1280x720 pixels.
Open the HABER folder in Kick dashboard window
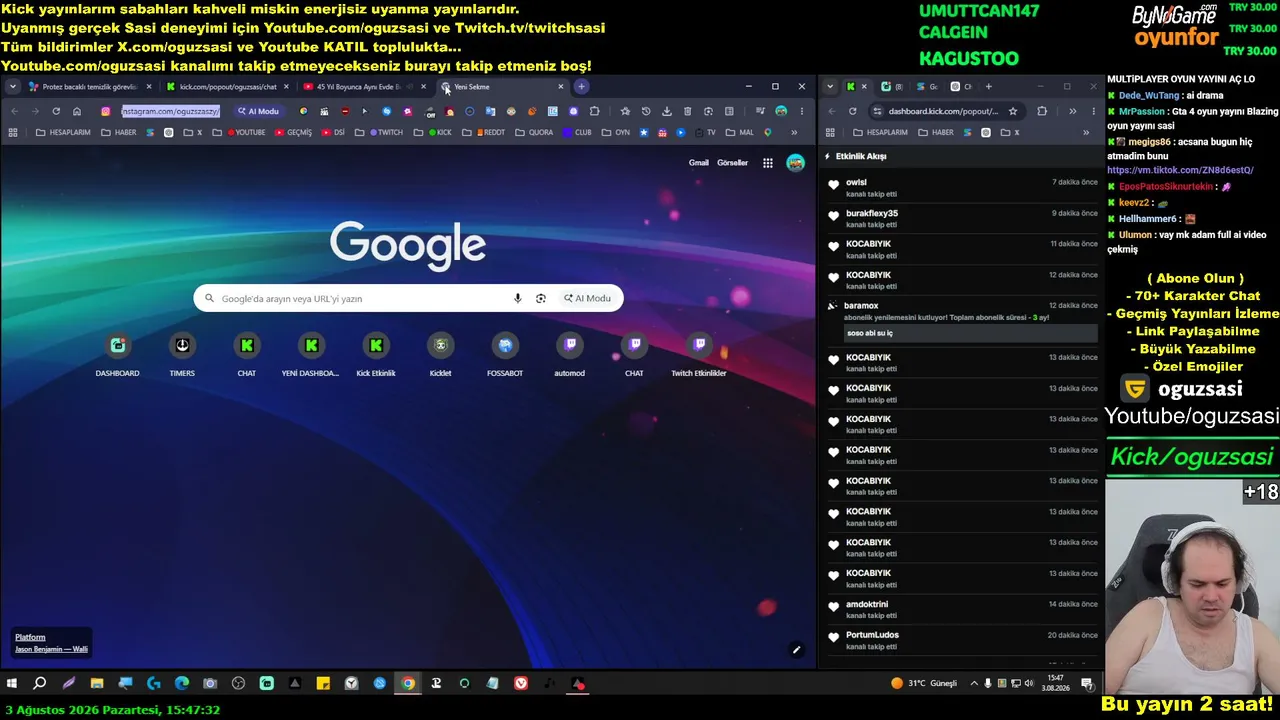(935, 132)
